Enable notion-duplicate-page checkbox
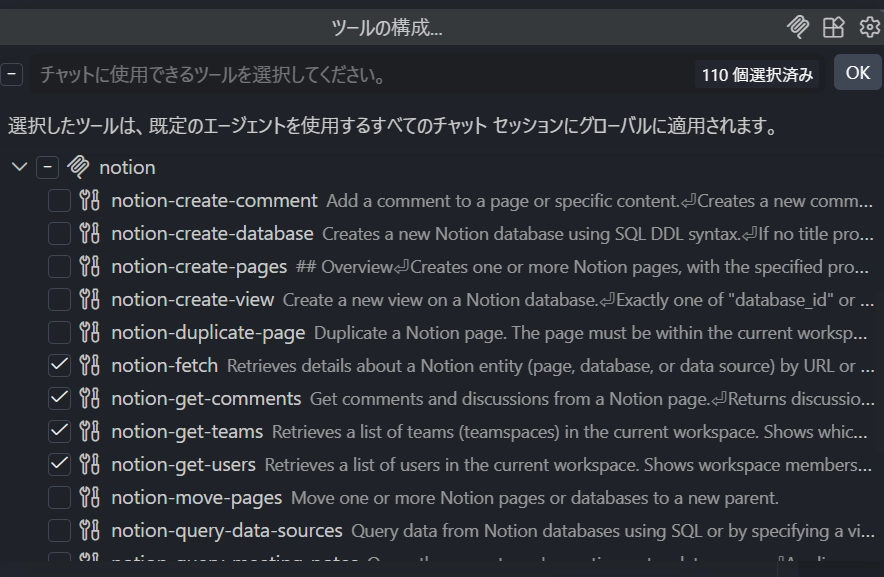This screenshot has height=577, width=884. click(59, 332)
